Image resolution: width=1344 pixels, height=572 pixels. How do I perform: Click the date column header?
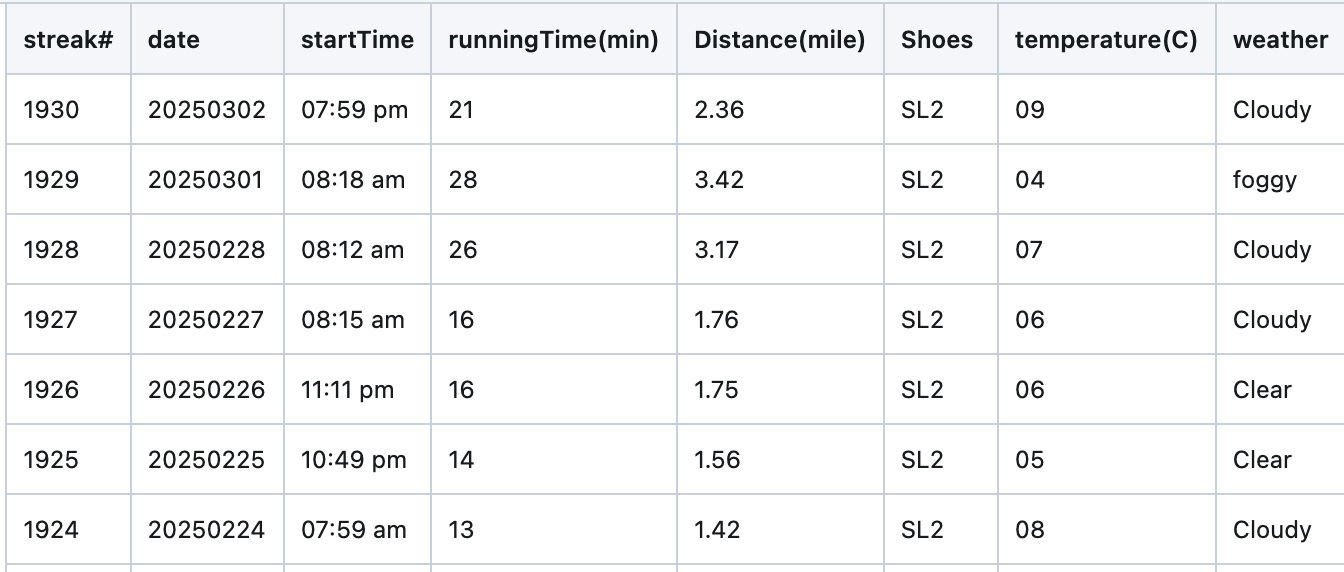[207, 40]
